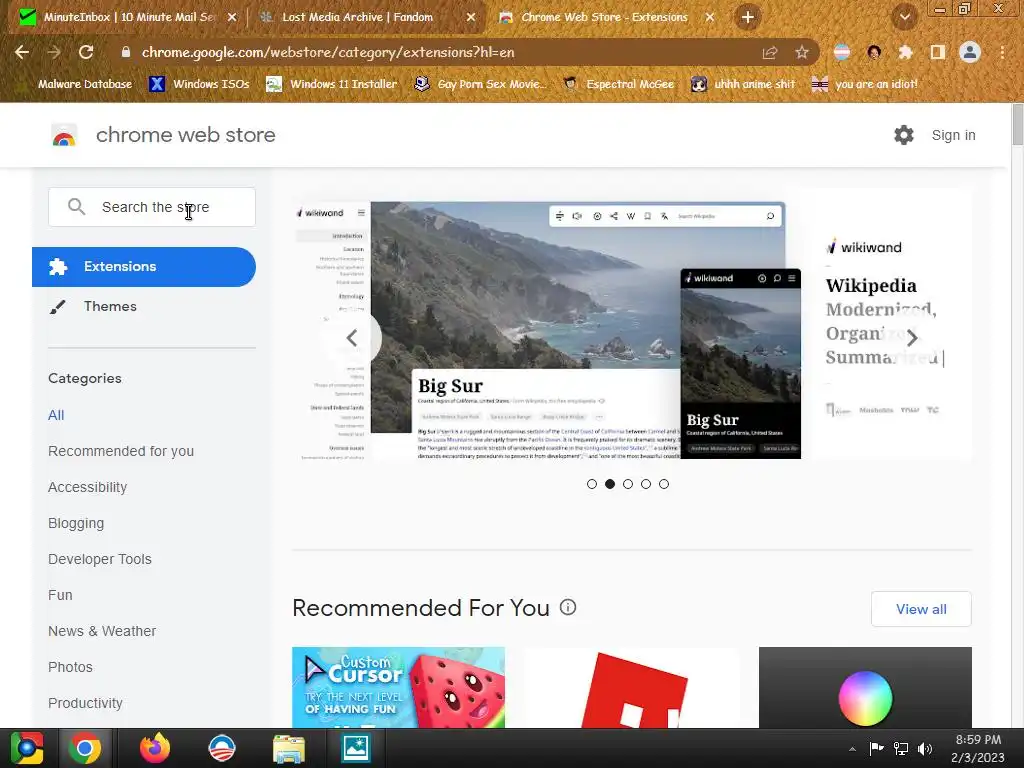This screenshot has height=768, width=1024.
Task: Choose the Recommended for you category
Action: pyautogui.click(x=121, y=451)
